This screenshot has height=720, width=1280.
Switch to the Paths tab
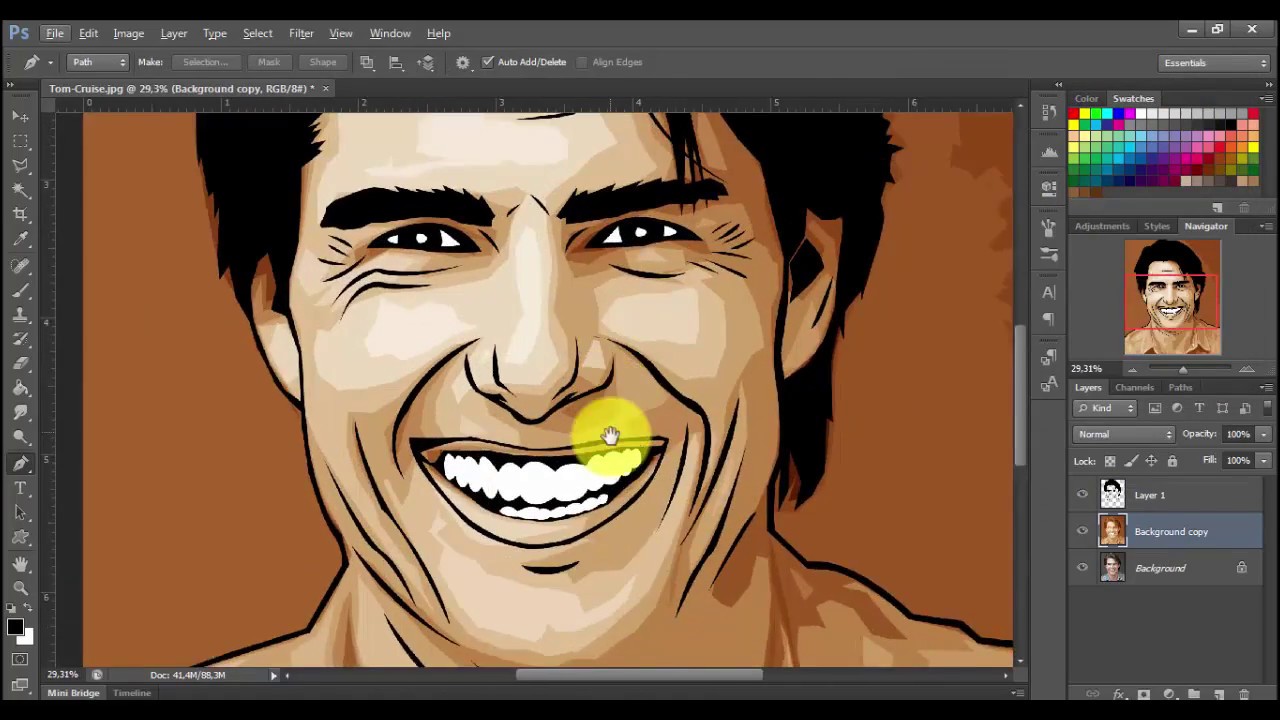[x=1180, y=387]
